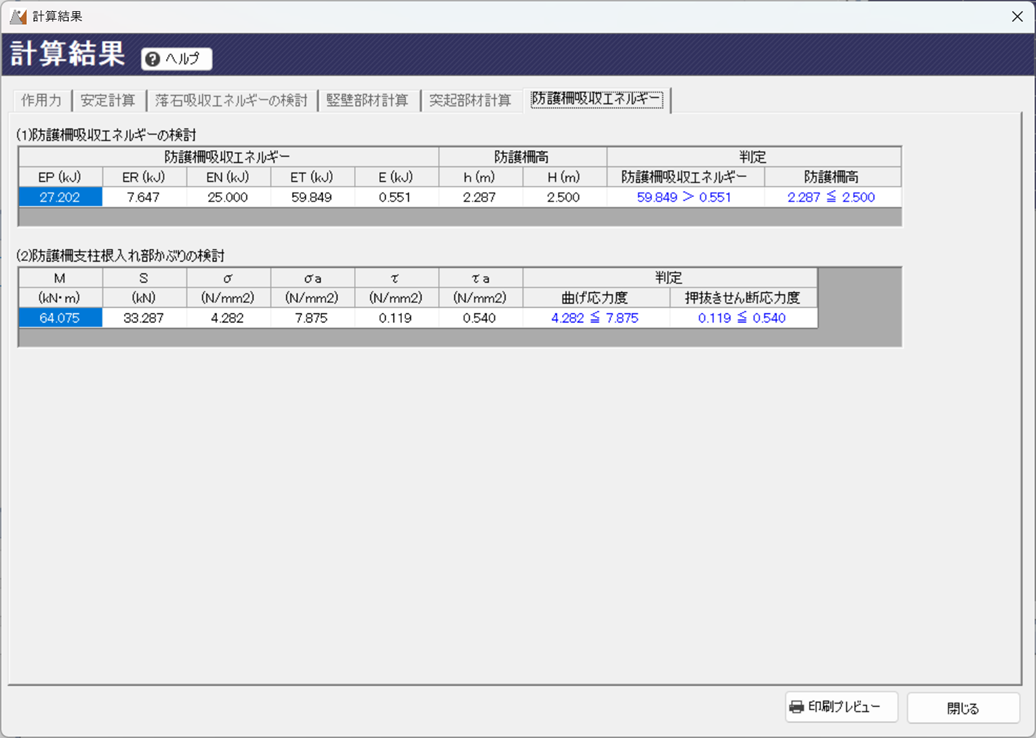The image size is (1036, 738).
Task: Open the 作用力 tab
Action: [x=41, y=100]
